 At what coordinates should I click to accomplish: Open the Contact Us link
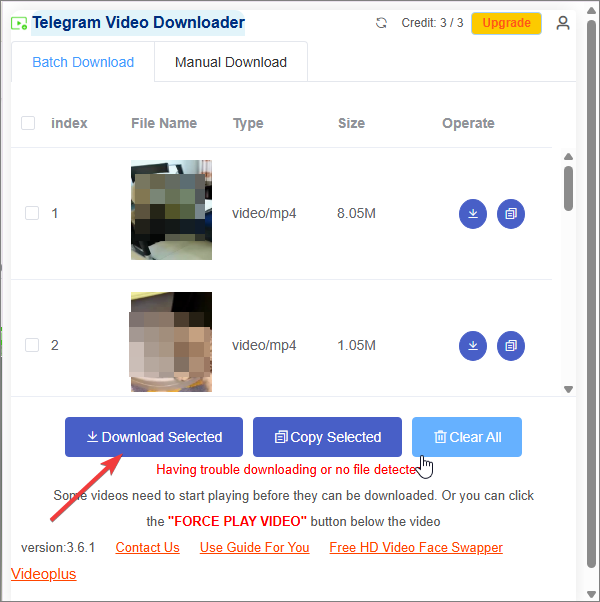[147, 547]
